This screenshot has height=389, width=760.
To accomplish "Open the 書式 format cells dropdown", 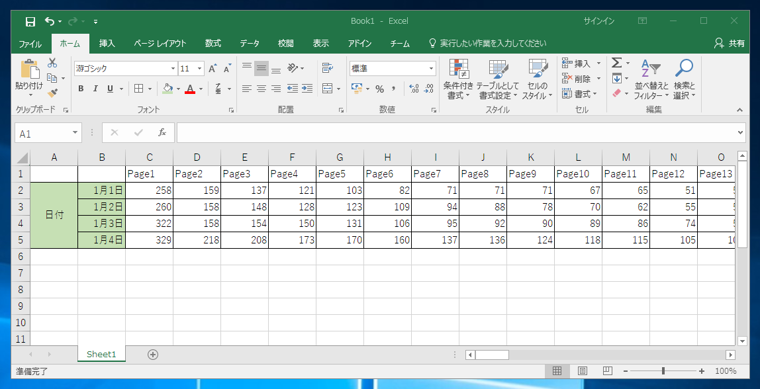I will tap(580, 93).
